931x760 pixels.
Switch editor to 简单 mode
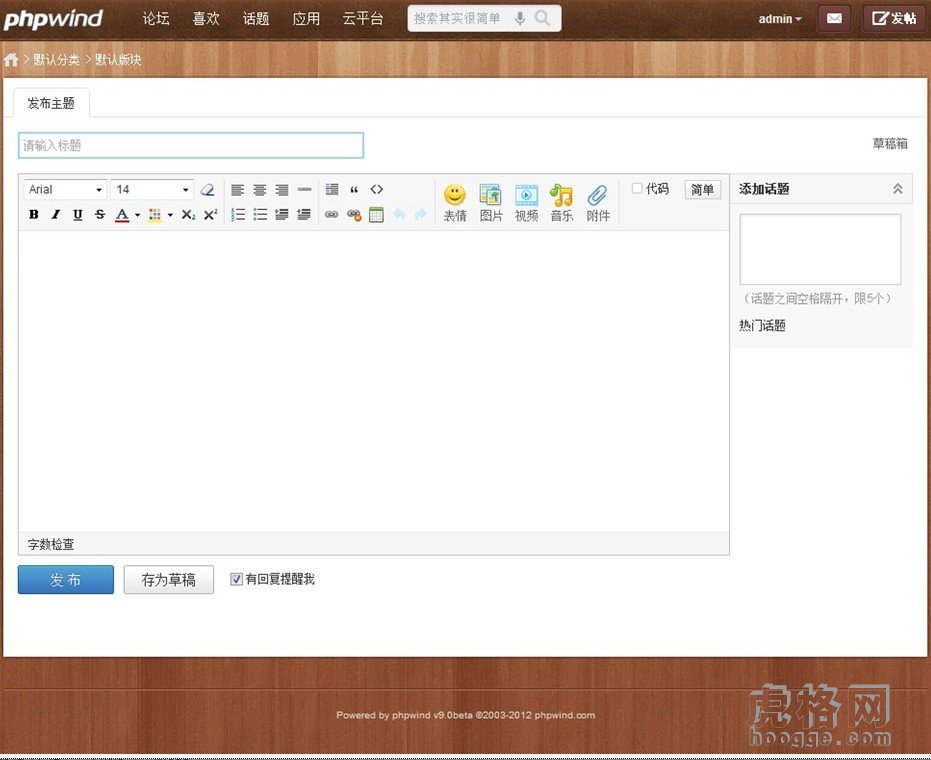pos(702,189)
